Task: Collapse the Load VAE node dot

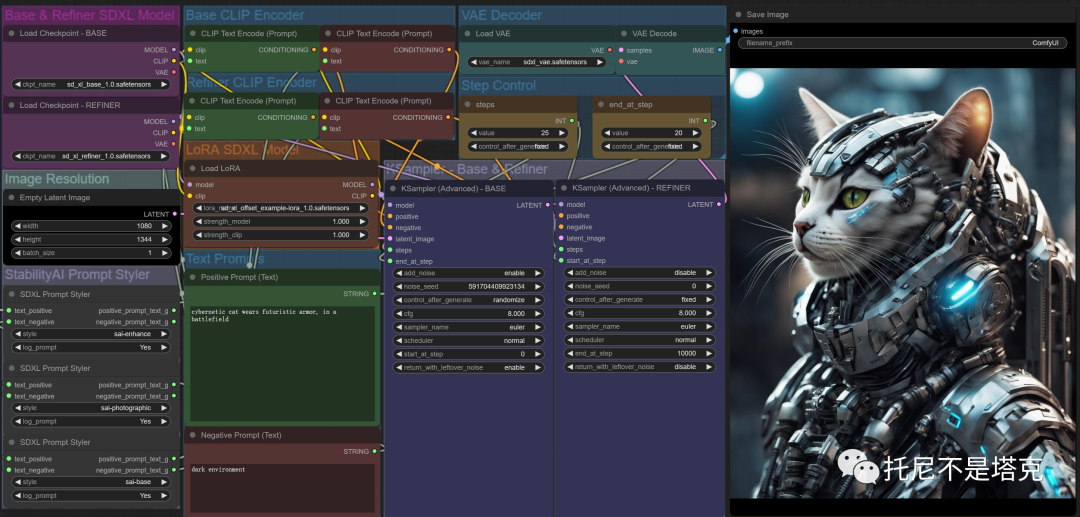Action: (x=467, y=33)
